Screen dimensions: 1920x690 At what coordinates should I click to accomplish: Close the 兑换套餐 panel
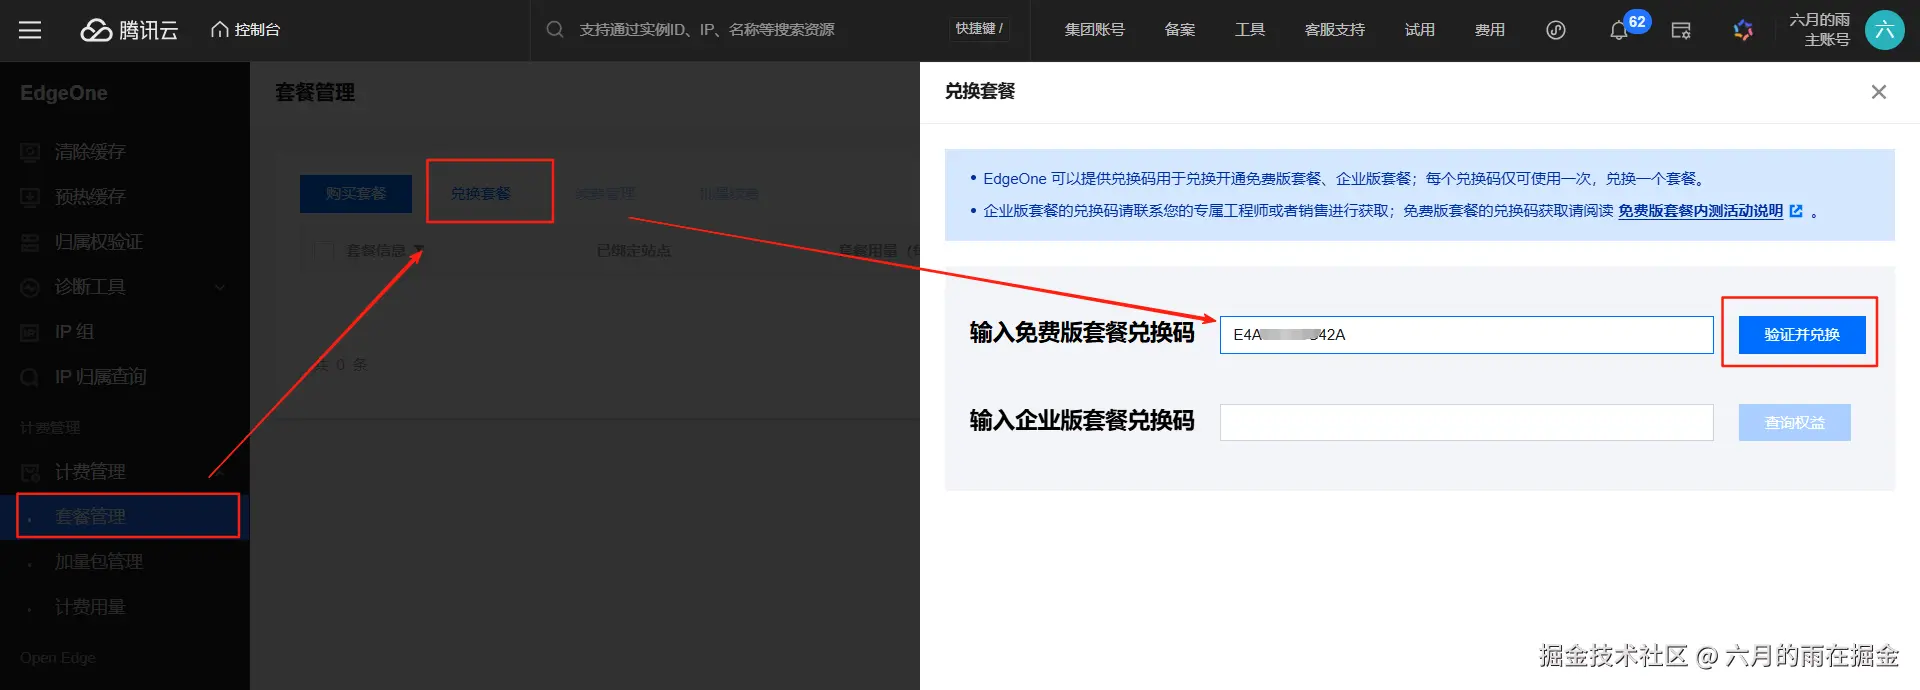(1879, 92)
